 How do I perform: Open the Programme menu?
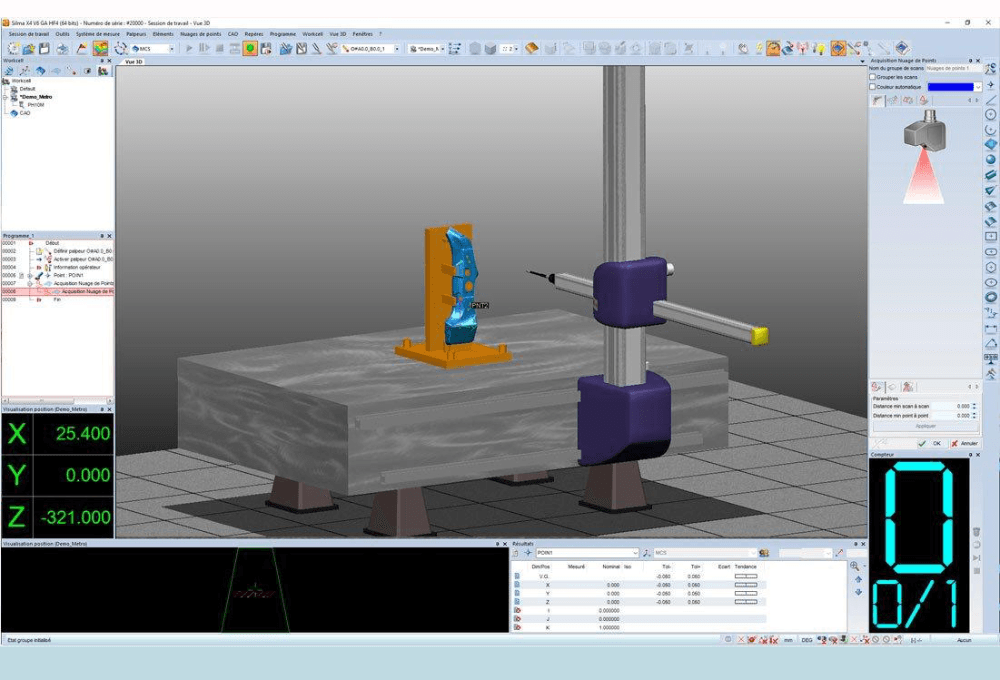click(x=283, y=34)
